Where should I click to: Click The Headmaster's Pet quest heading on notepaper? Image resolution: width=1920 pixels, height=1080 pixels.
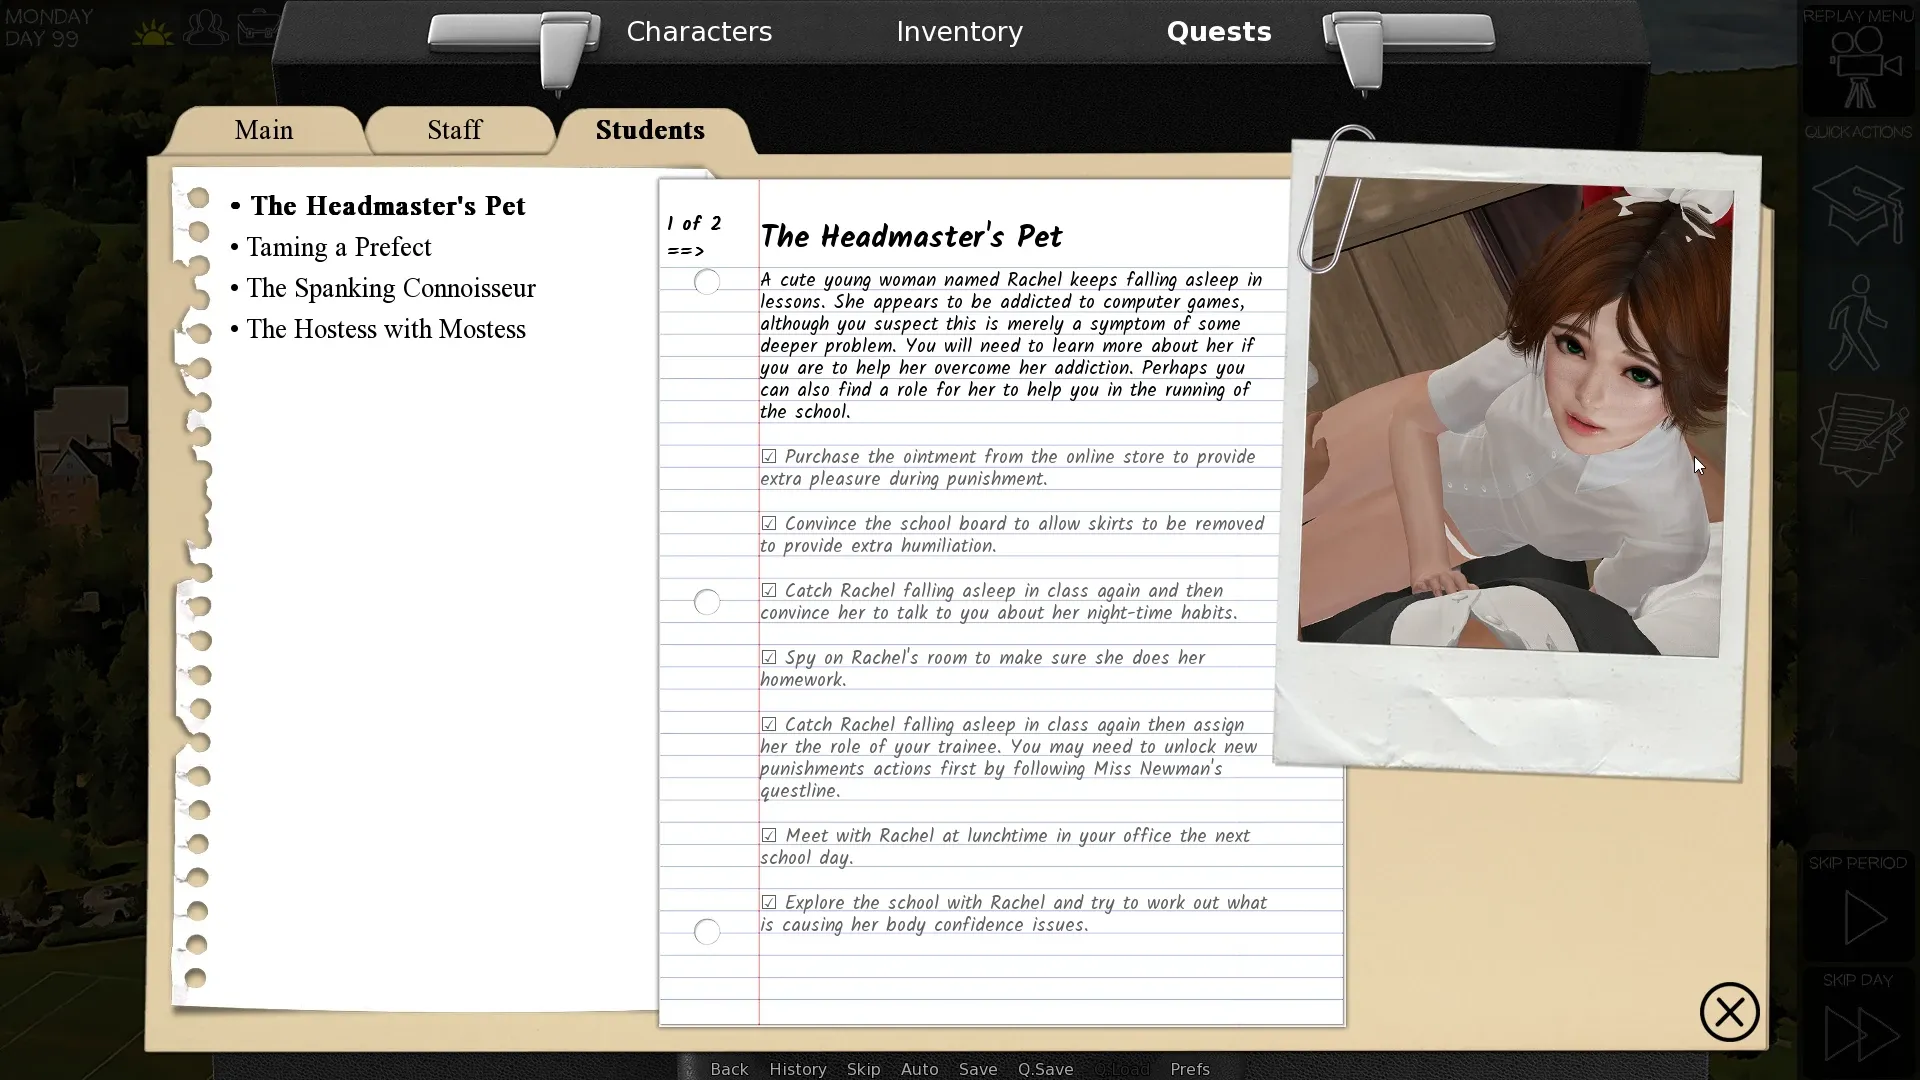point(911,237)
